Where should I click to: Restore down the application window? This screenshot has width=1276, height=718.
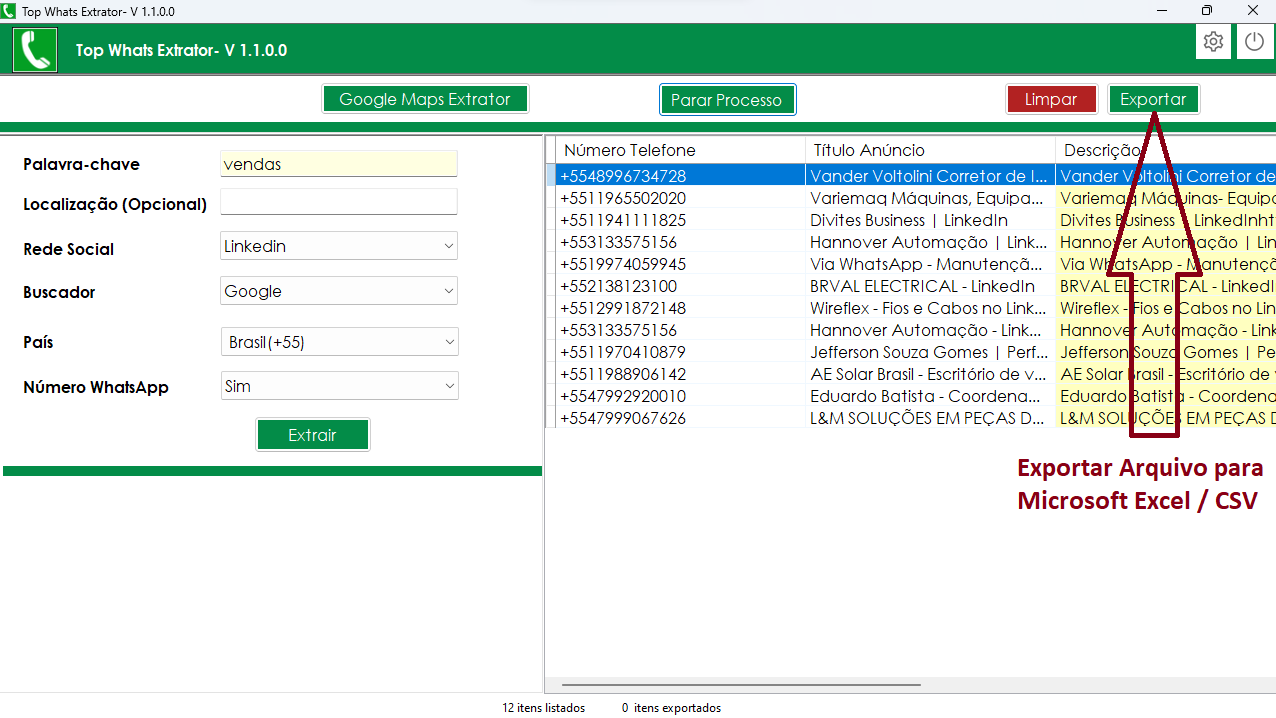[x=1207, y=10]
